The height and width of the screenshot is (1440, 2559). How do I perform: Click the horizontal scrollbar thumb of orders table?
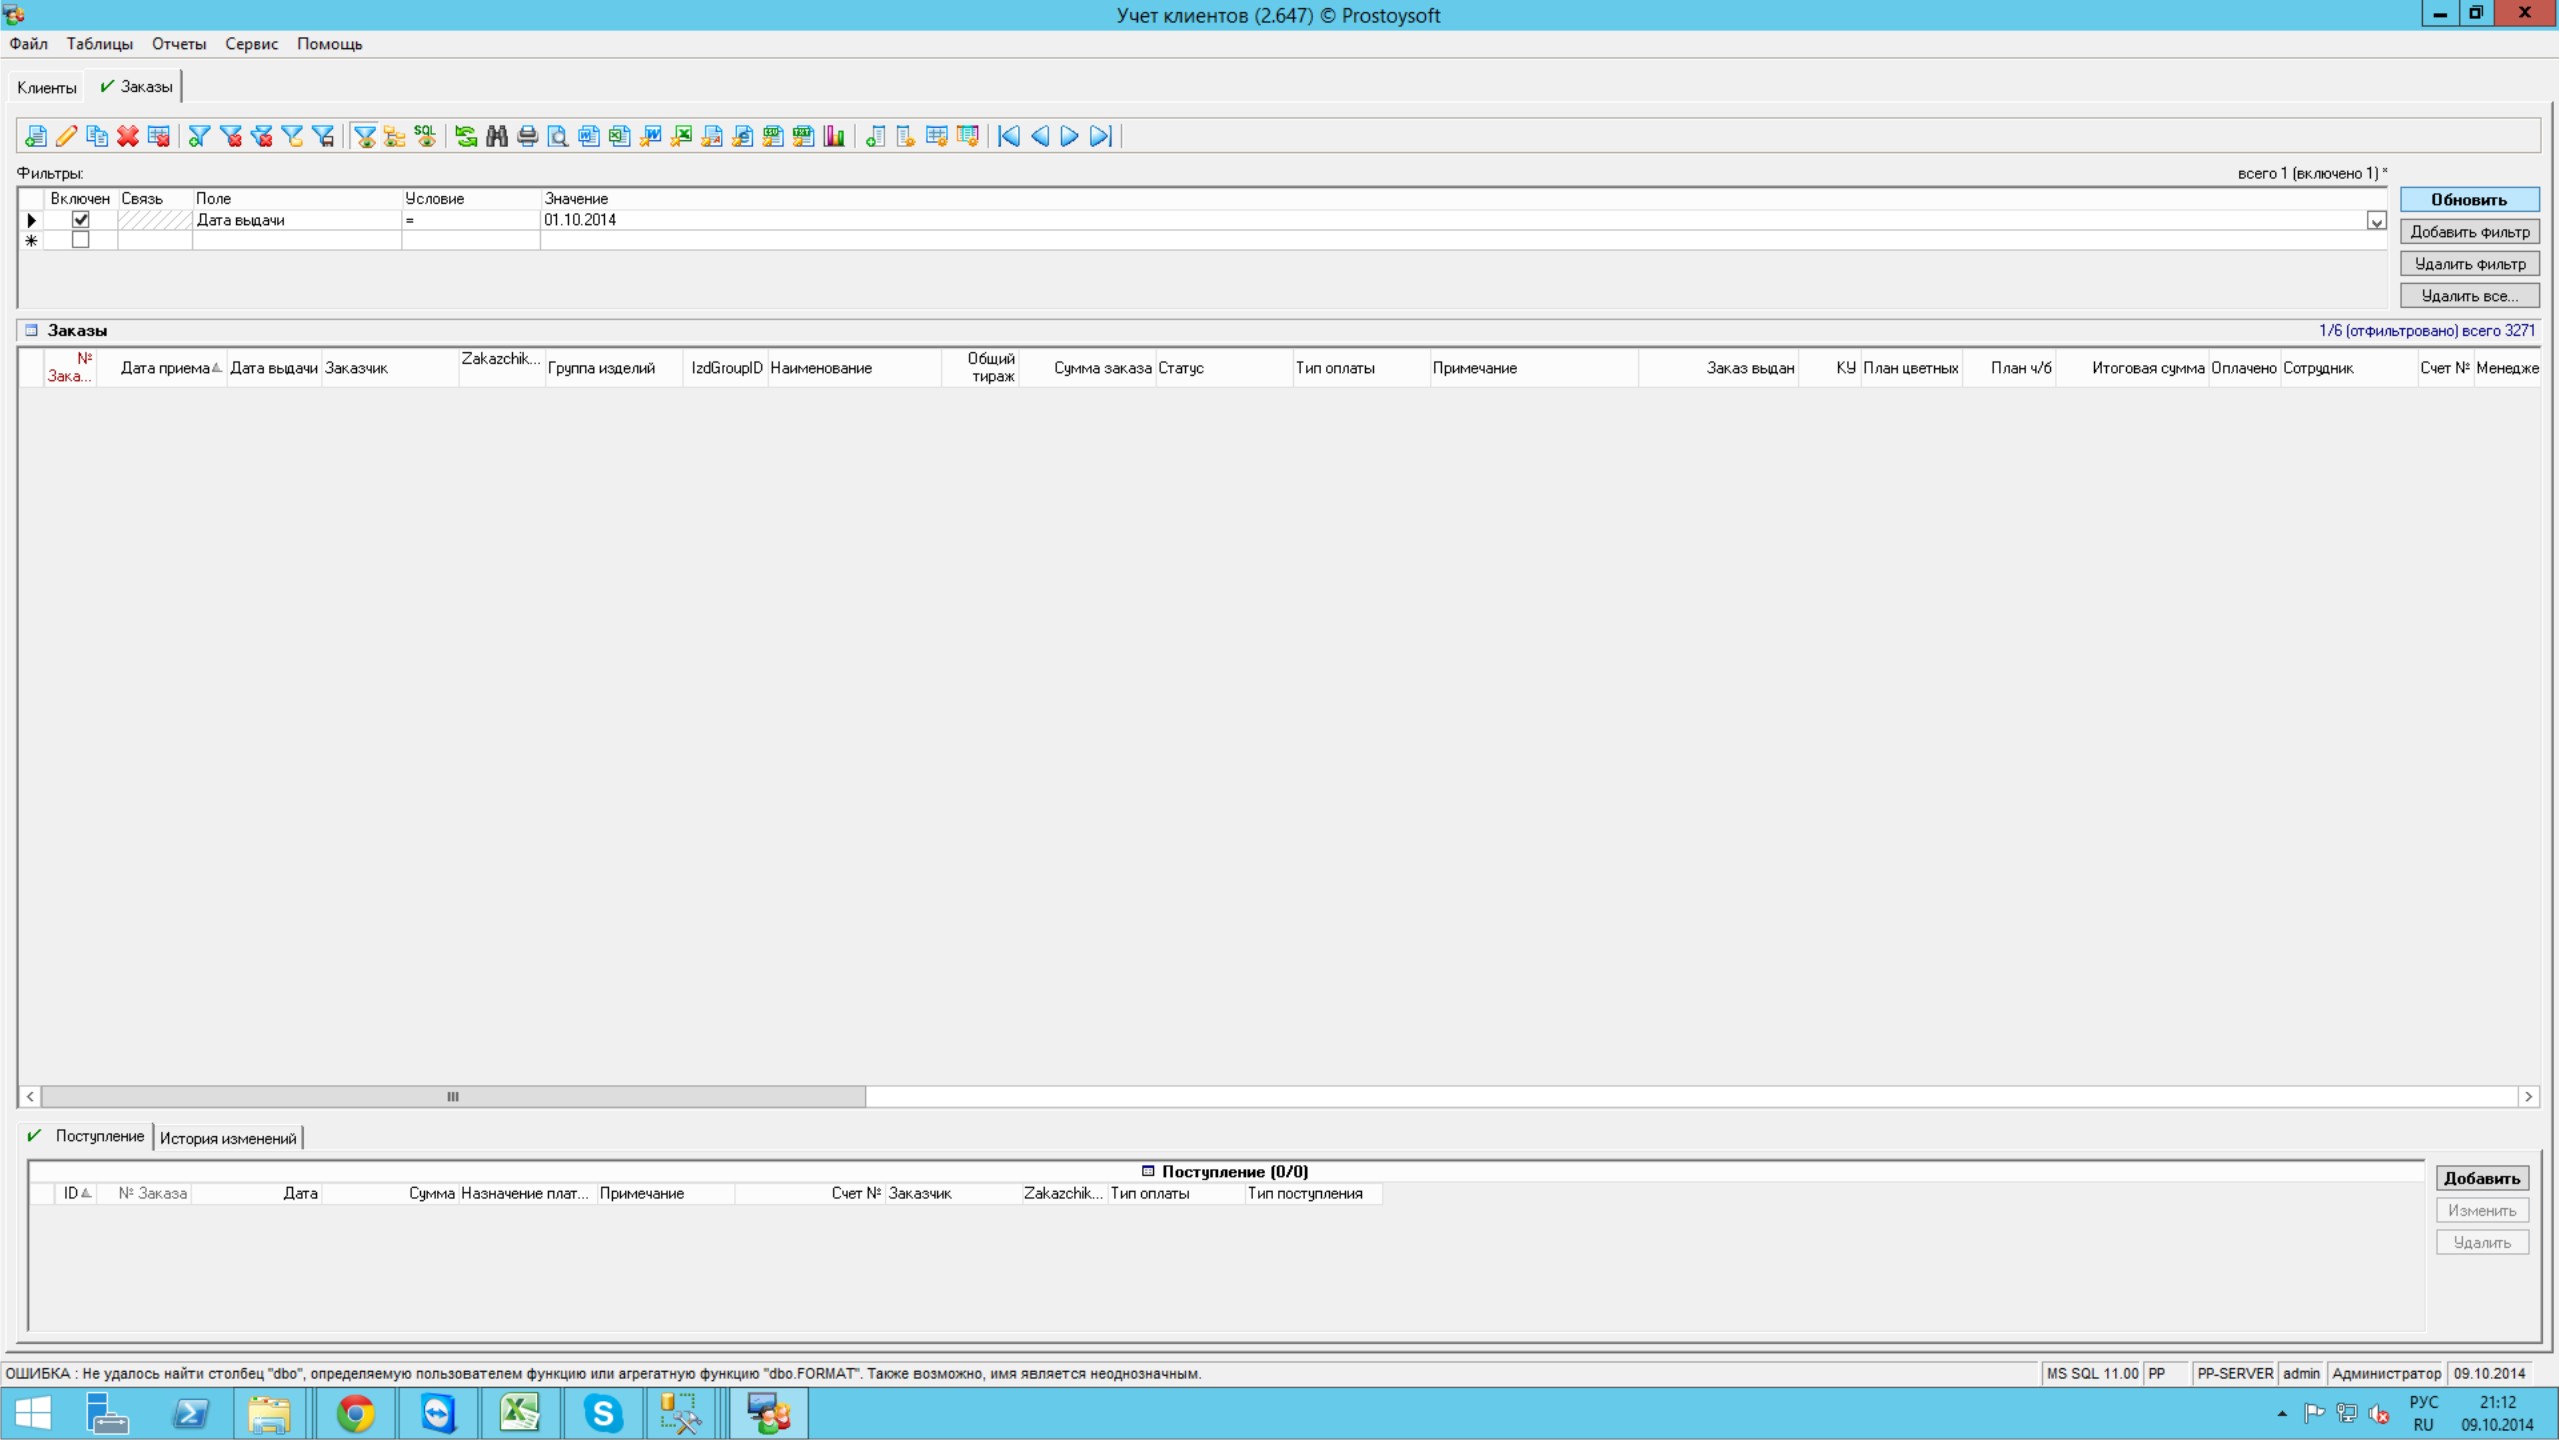click(453, 1097)
